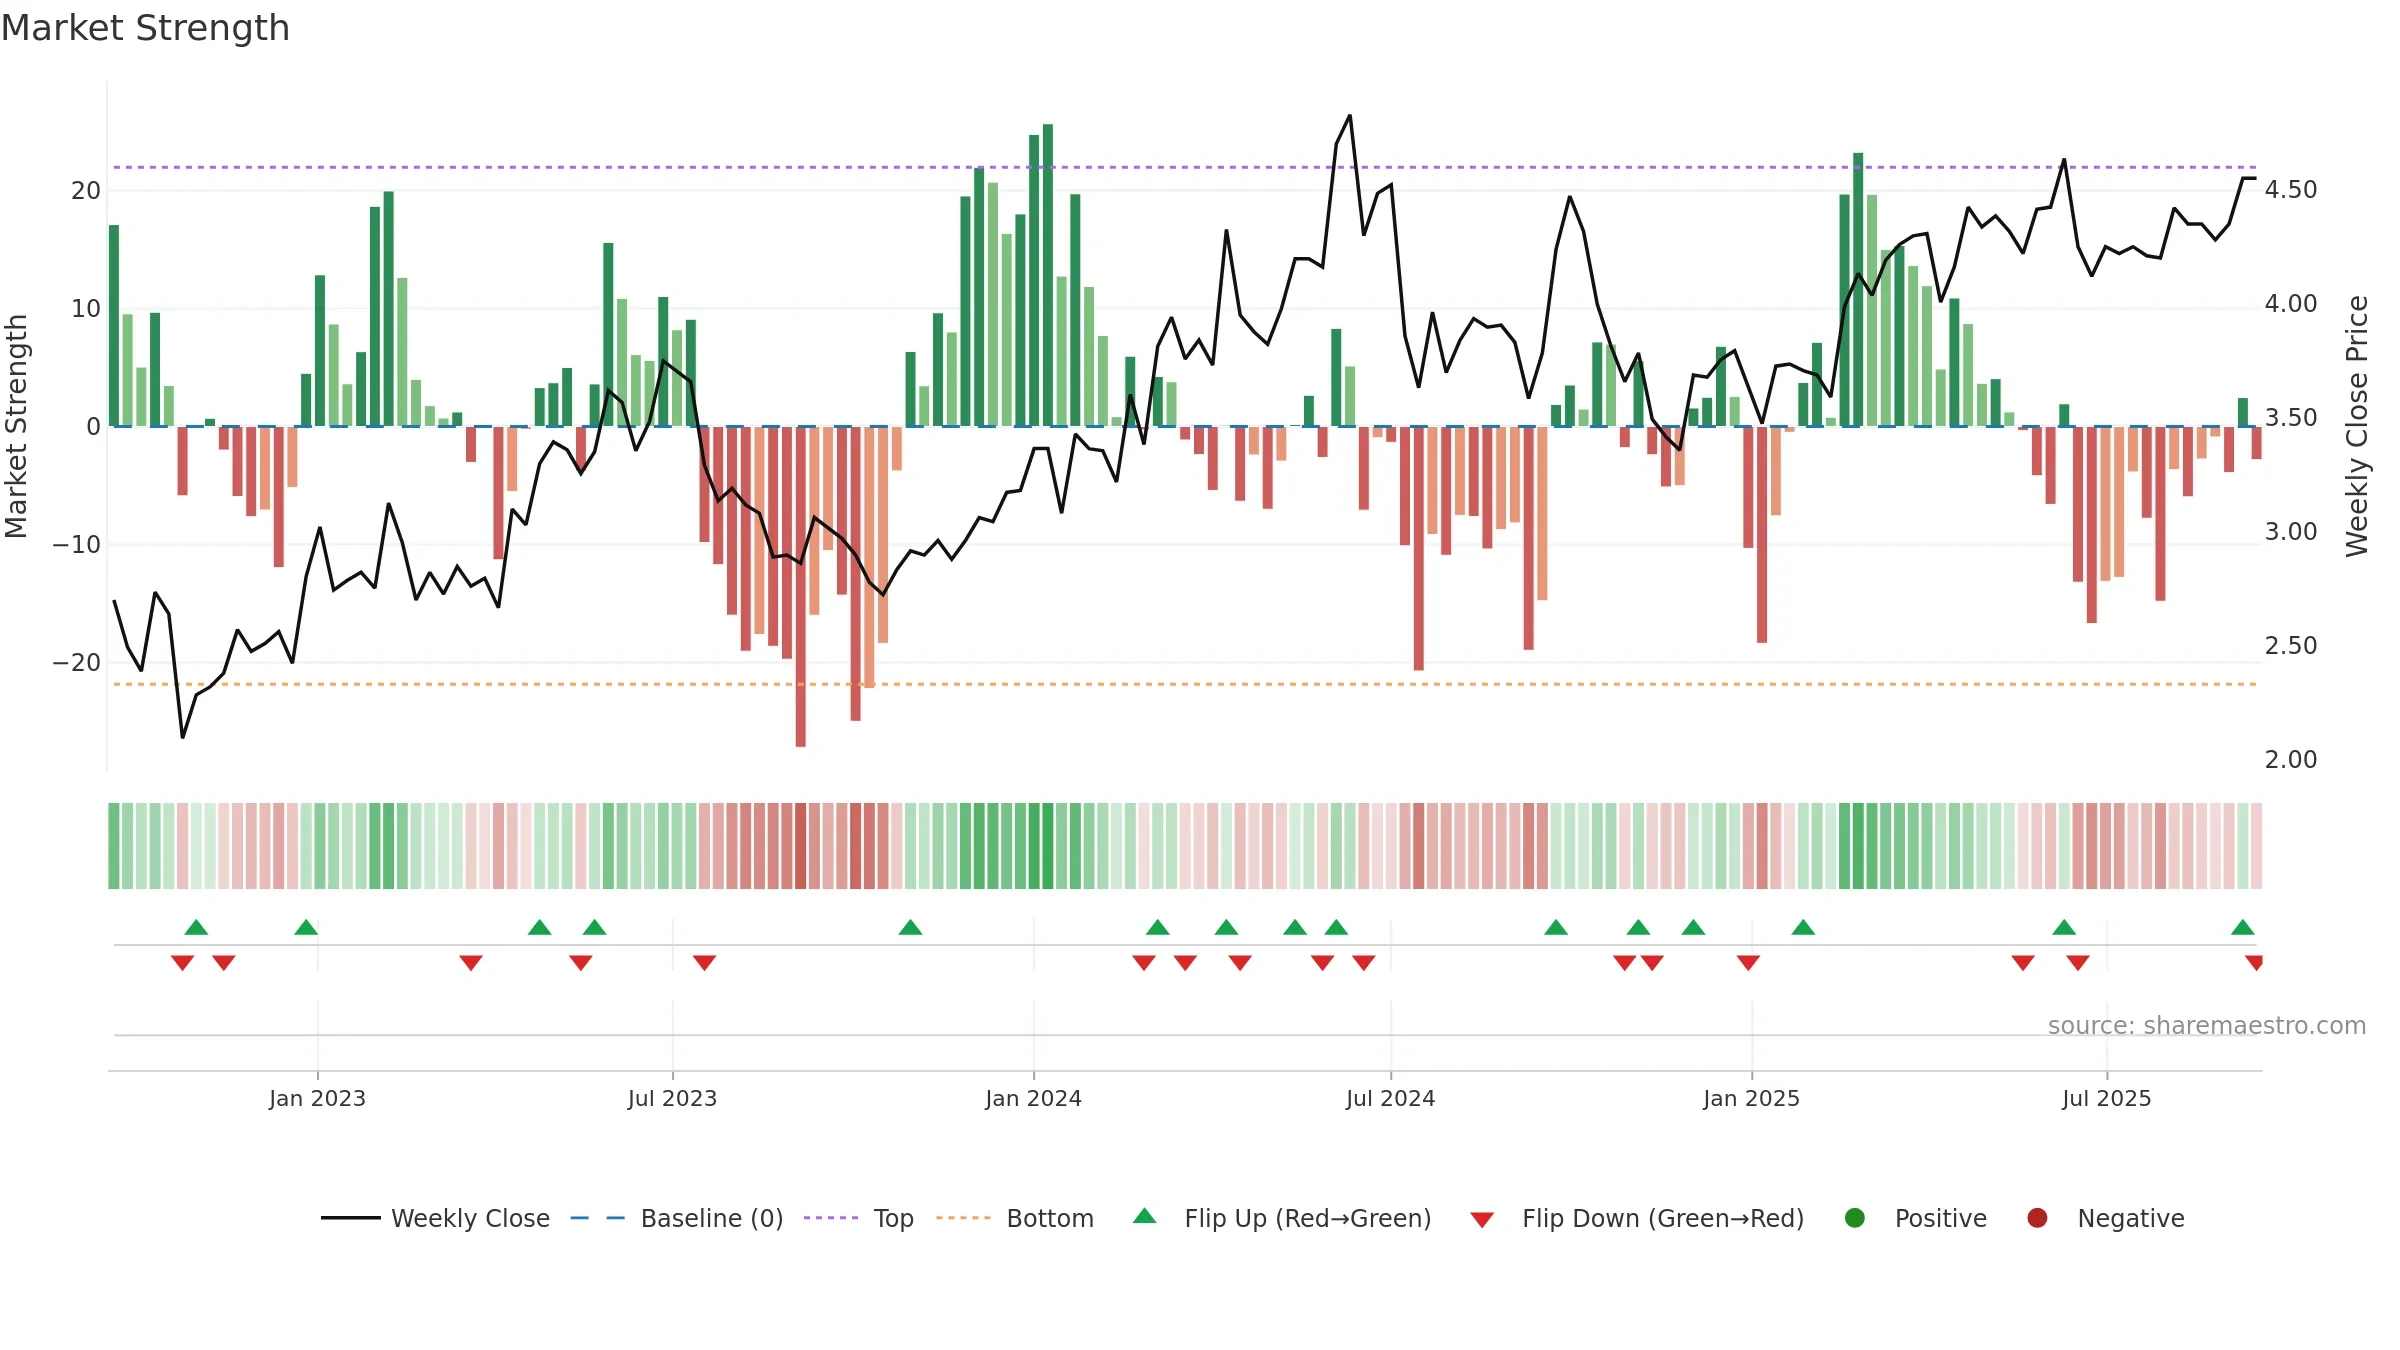Click the 20 tick on the left axis
Viewport: 2400px width, 1350px height.
pyautogui.click(x=86, y=190)
